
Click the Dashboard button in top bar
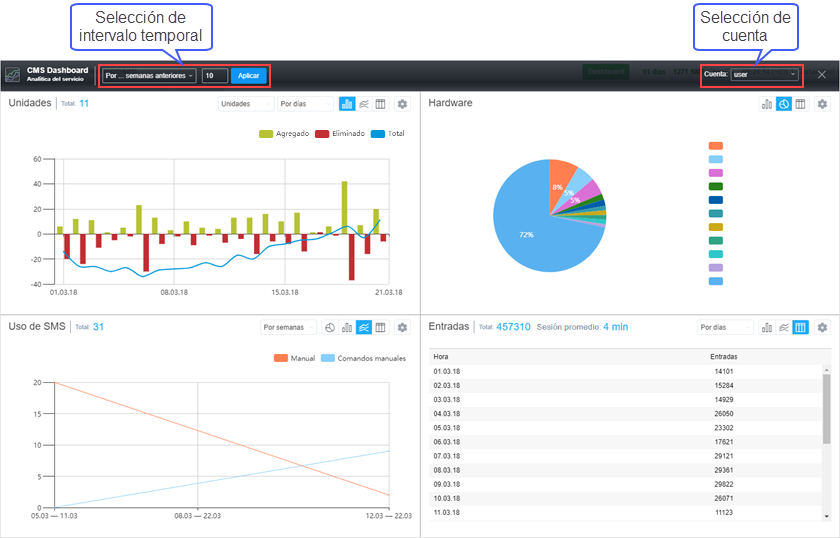[x=606, y=72]
